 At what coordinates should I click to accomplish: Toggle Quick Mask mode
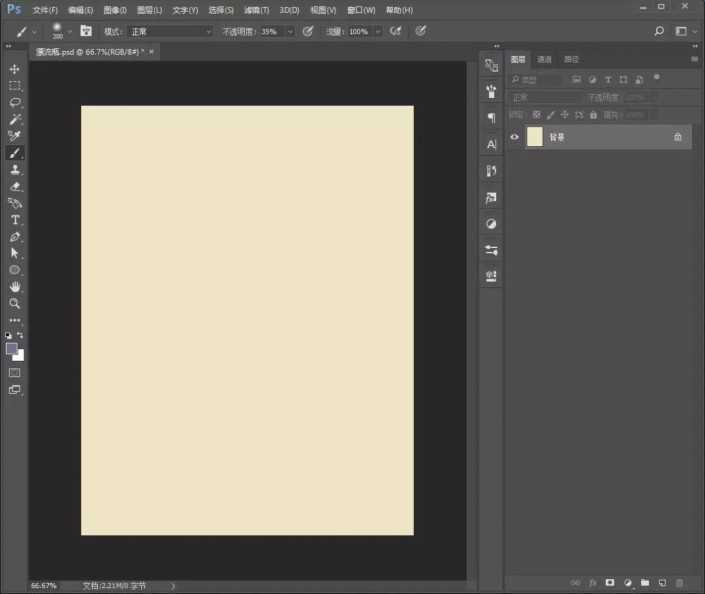tap(15, 372)
